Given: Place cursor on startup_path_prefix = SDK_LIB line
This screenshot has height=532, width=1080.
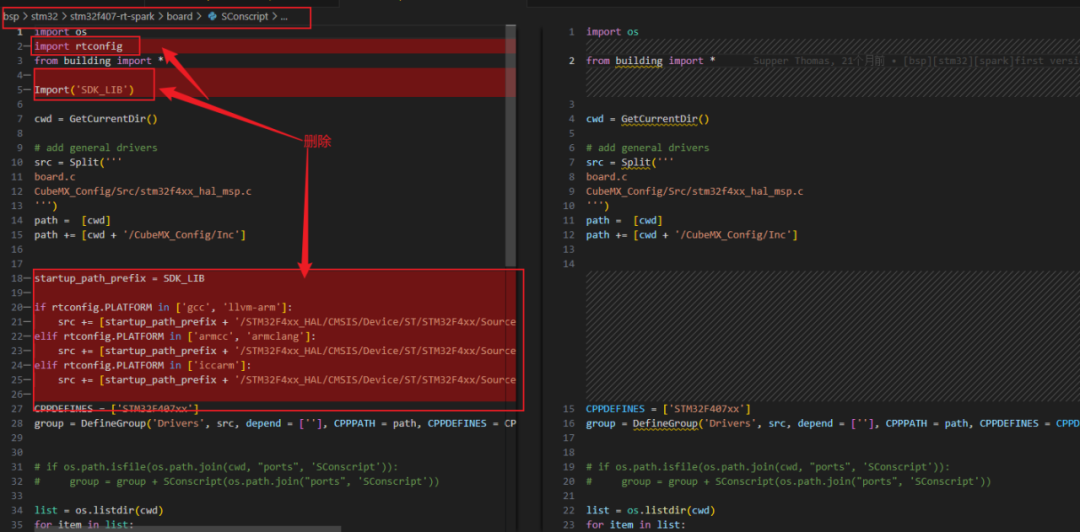Looking at the screenshot, I should tap(119, 278).
